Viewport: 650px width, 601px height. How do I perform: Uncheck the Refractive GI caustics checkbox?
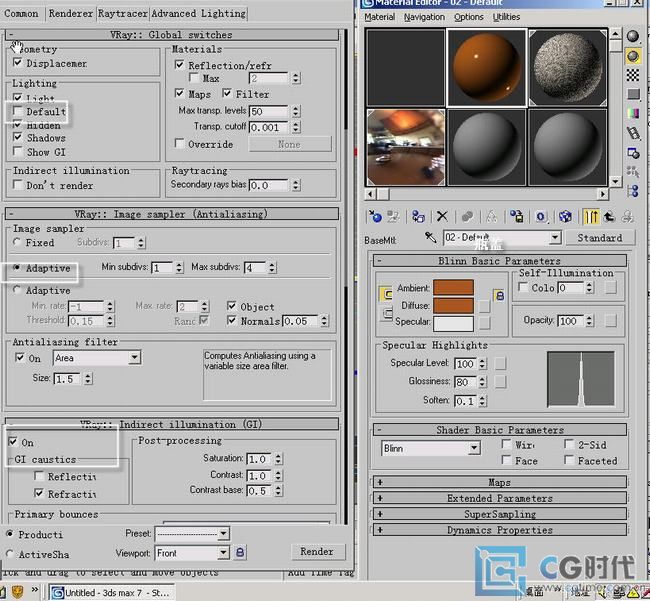tap(39, 493)
